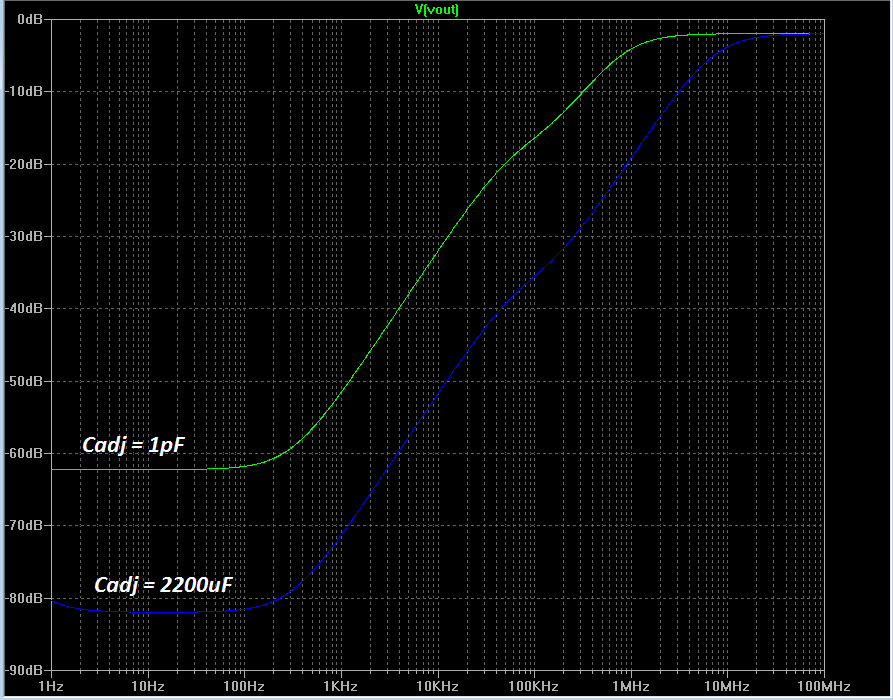Click the -40dB axis label

pyautogui.click(x=24, y=308)
